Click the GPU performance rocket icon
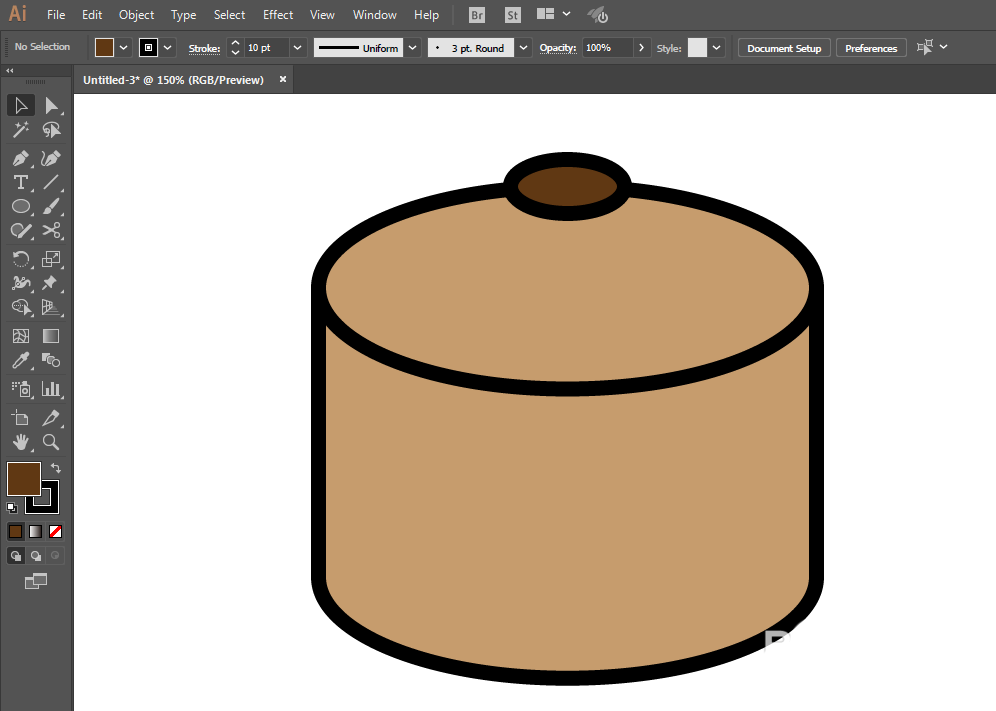 [x=598, y=15]
